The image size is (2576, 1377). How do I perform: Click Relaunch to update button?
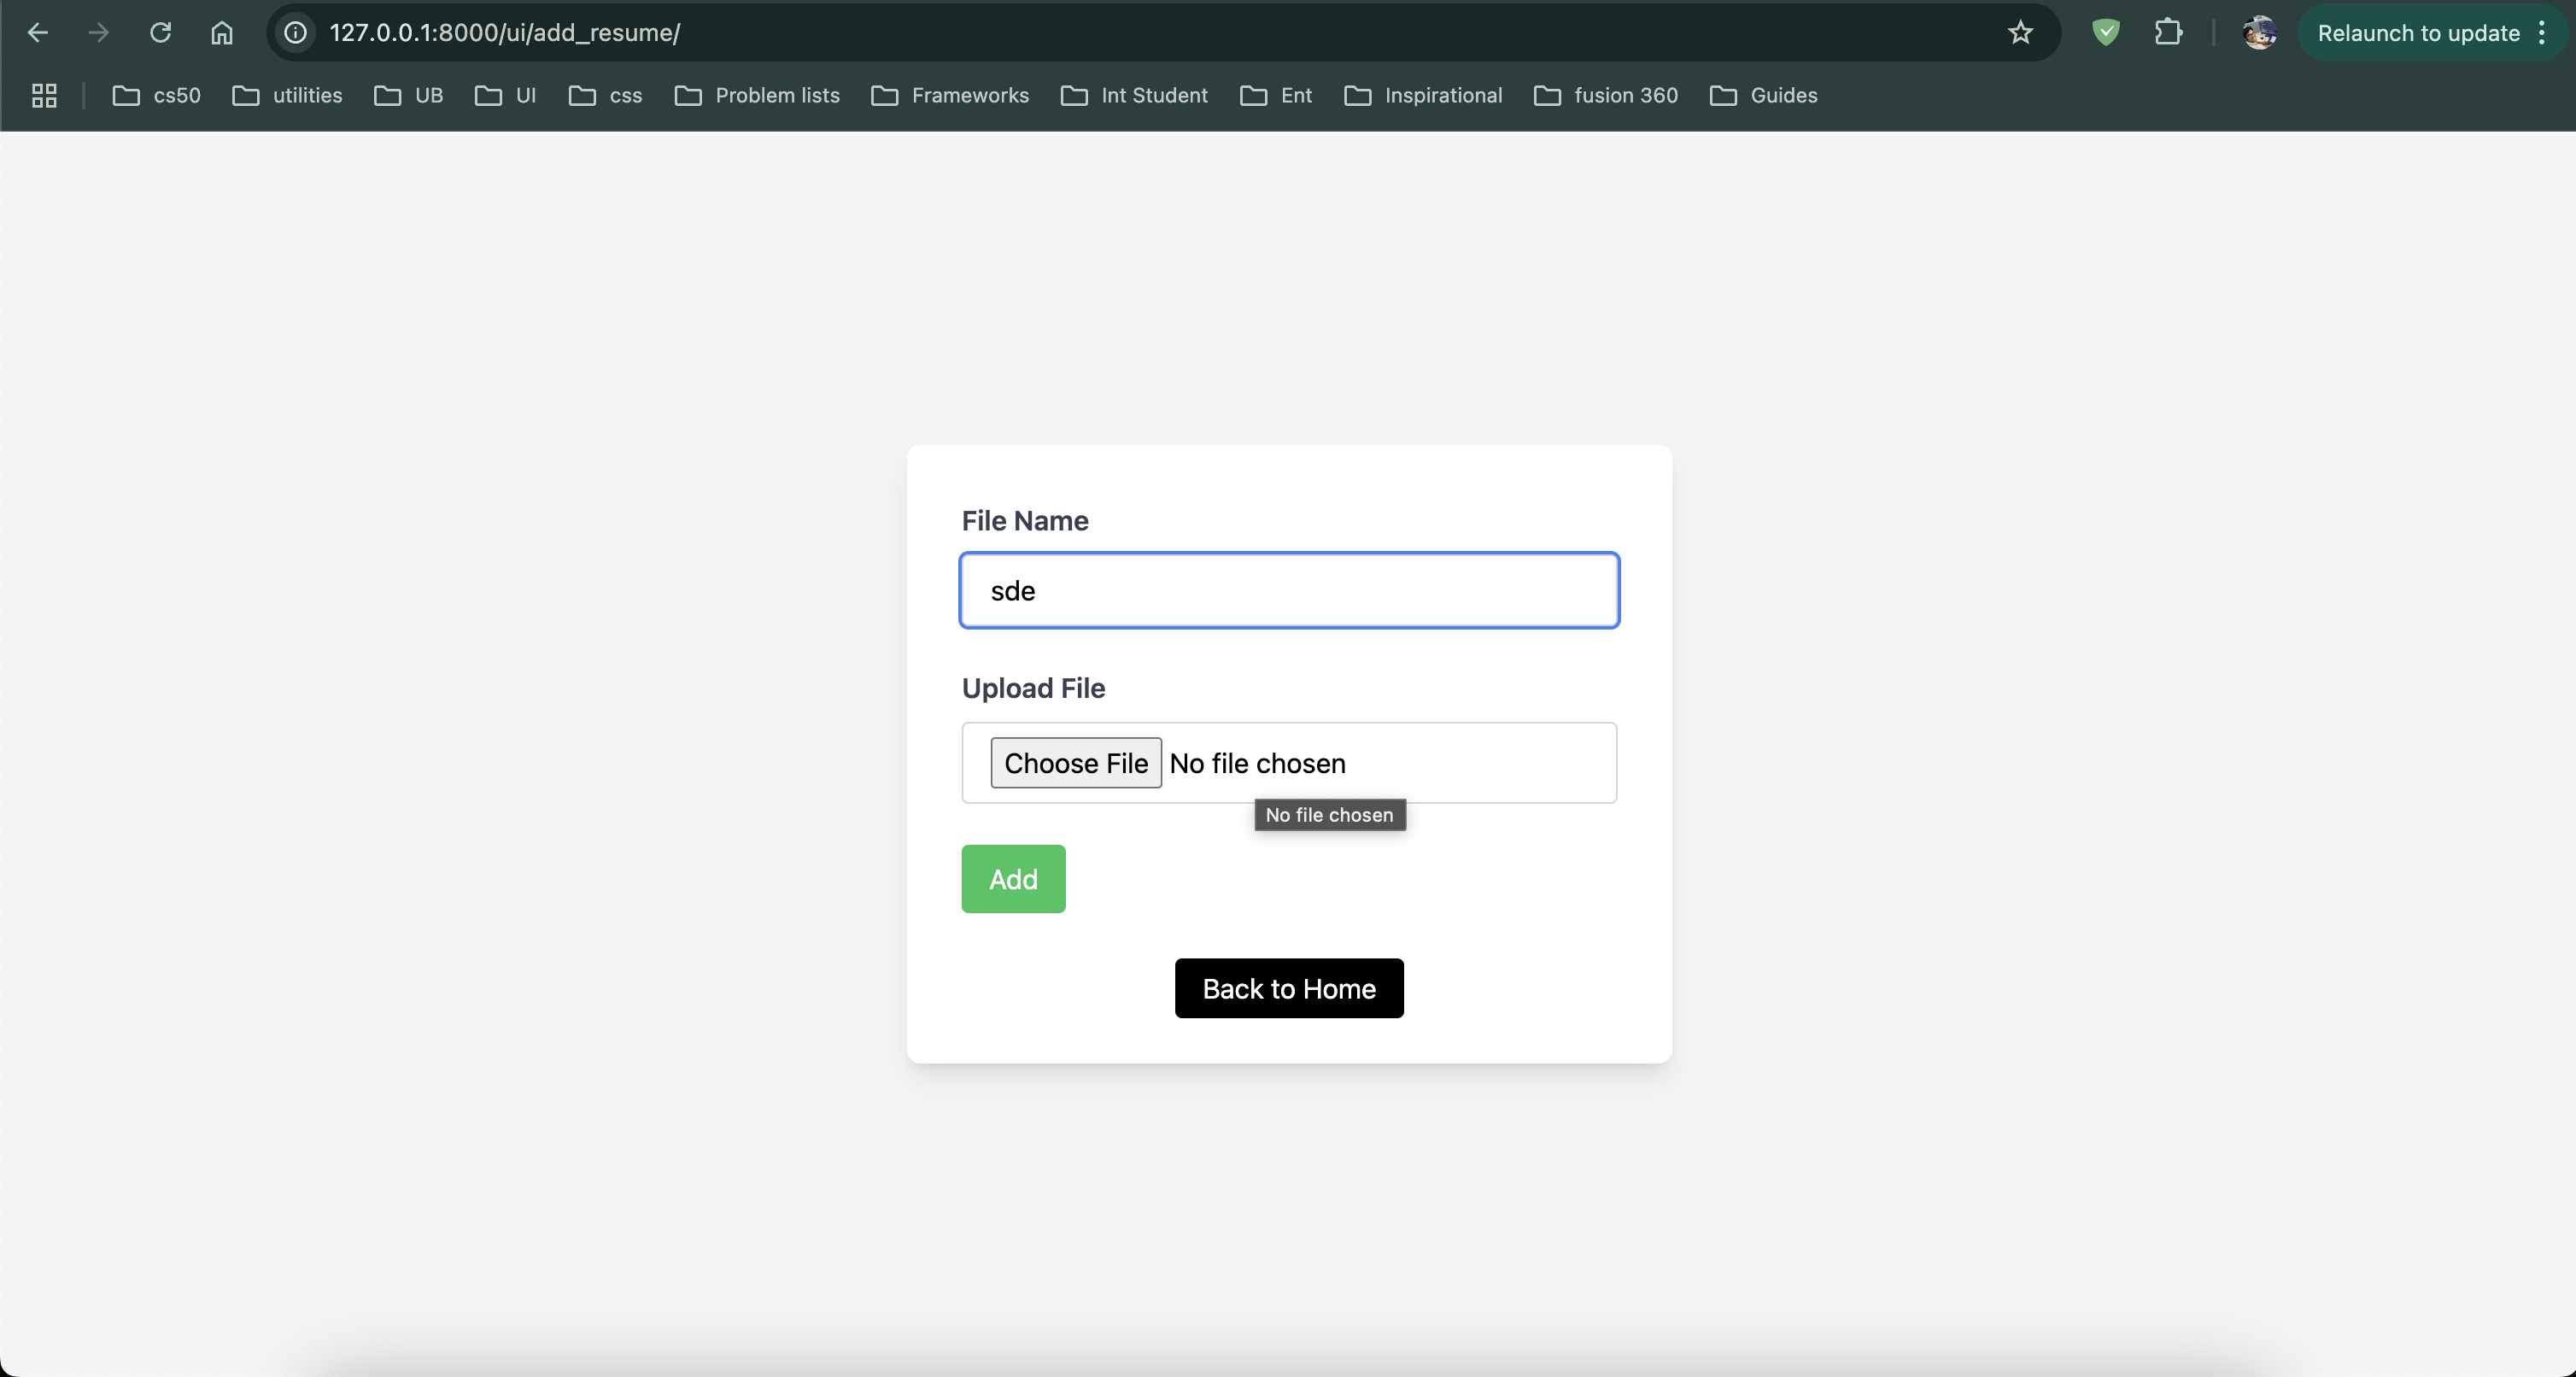coord(2418,33)
